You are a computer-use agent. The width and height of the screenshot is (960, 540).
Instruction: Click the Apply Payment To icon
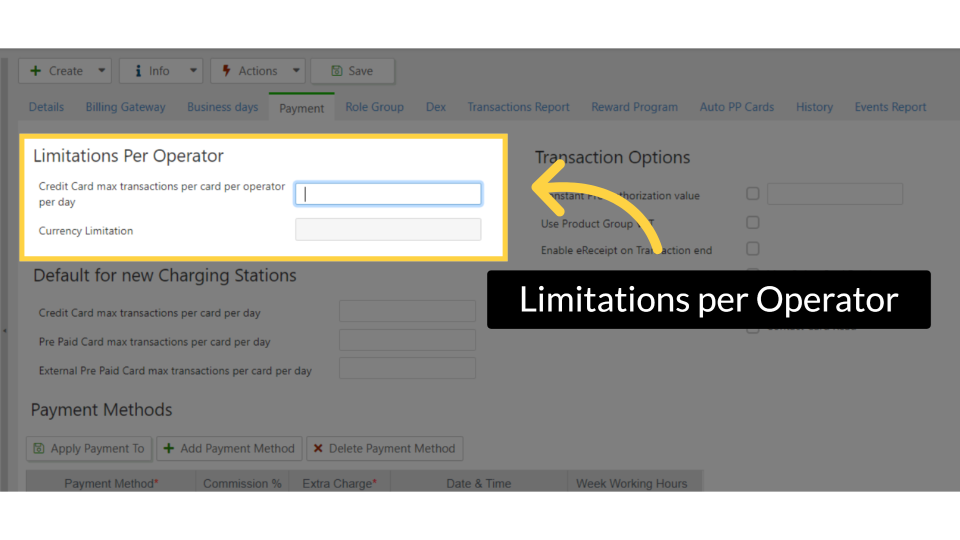pos(39,449)
